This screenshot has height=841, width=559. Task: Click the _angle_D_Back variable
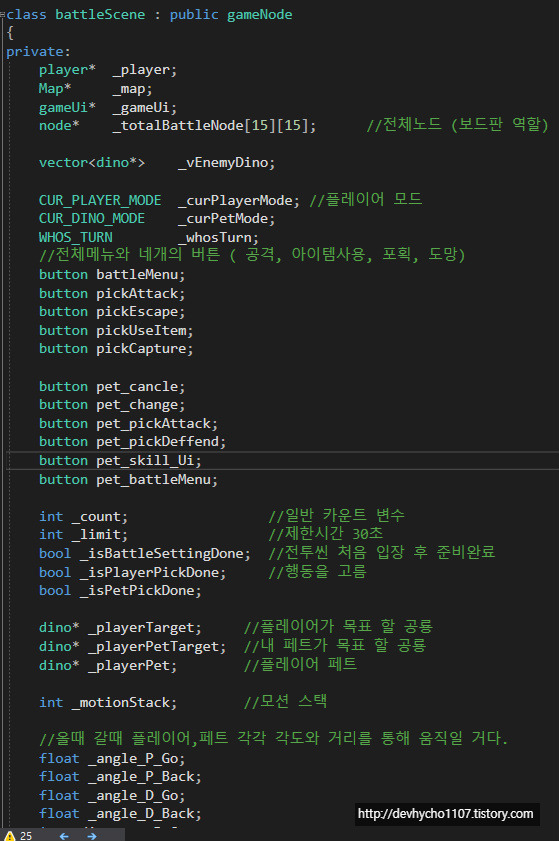coord(145,814)
